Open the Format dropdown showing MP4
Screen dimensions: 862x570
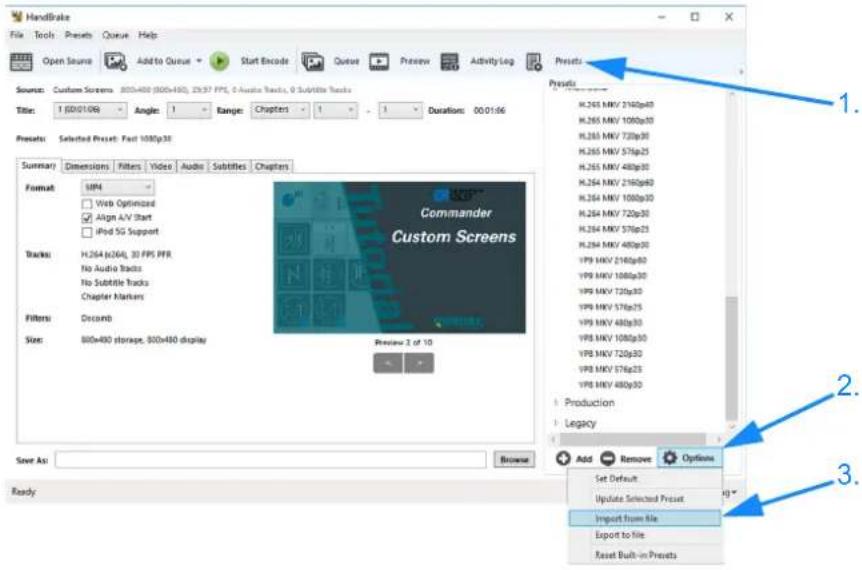[x=118, y=187]
